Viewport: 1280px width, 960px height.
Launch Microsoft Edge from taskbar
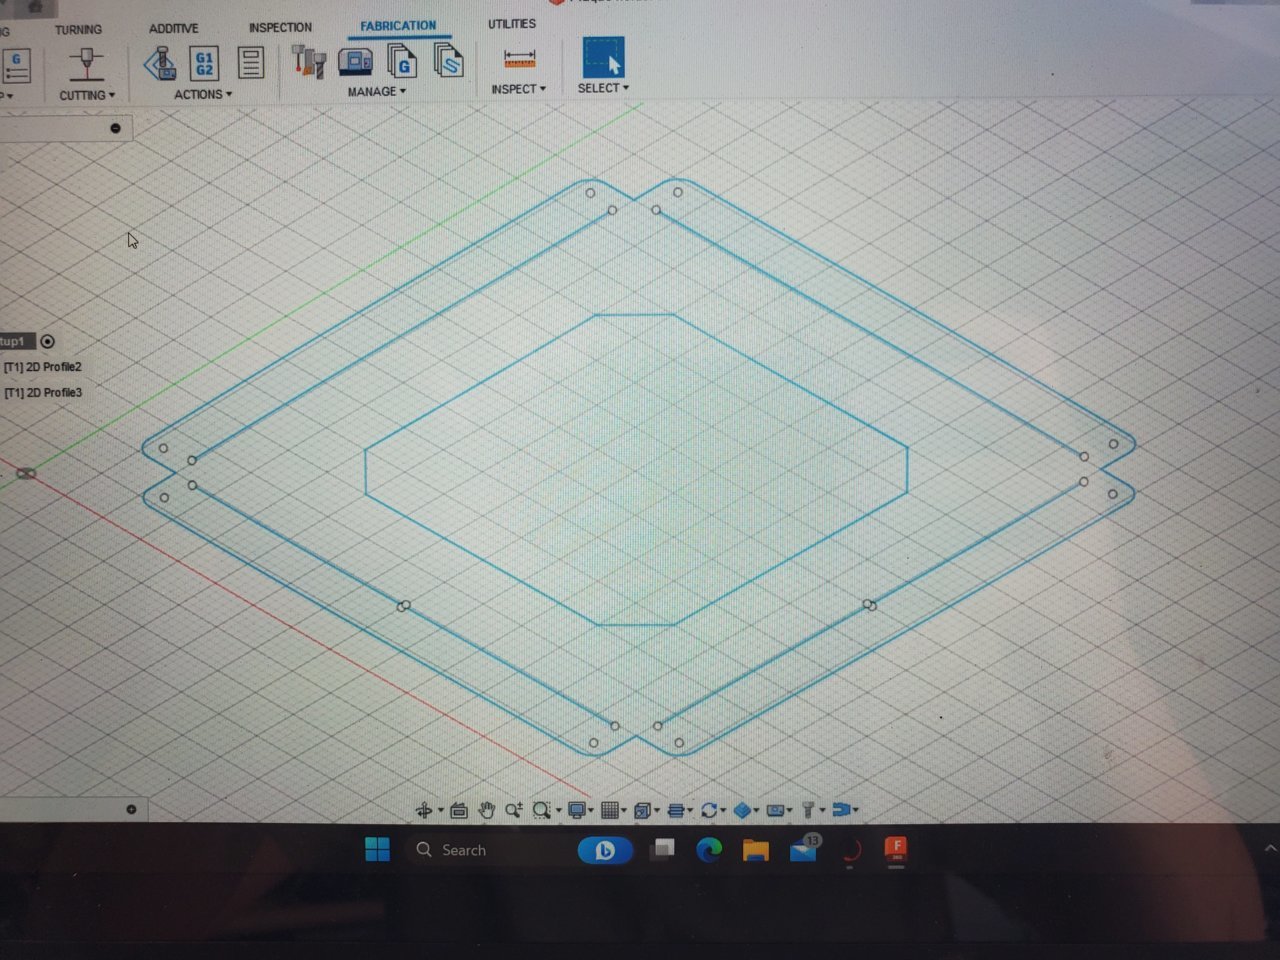pyautogui.click(x=709, y=850)
